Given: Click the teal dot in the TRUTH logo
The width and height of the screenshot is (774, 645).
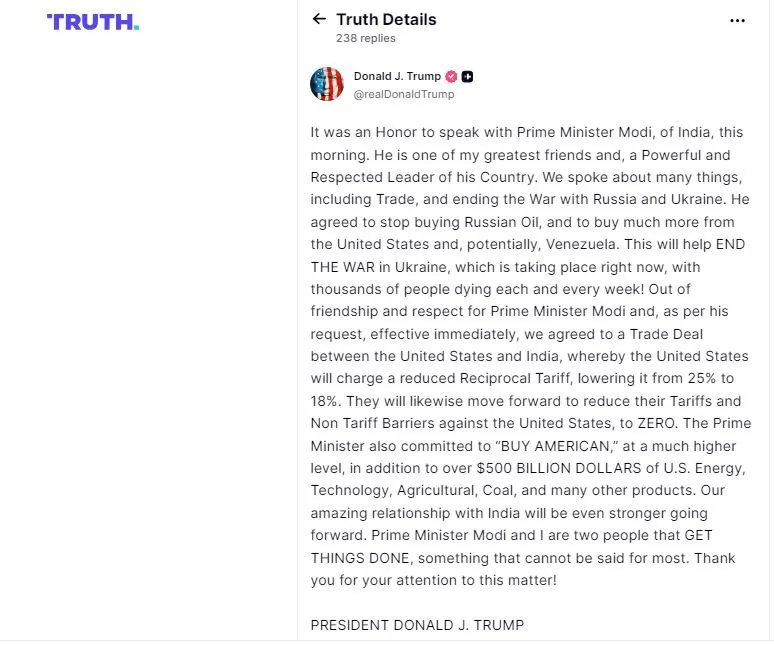Looking at the screenshot, I should coord(136,27).
